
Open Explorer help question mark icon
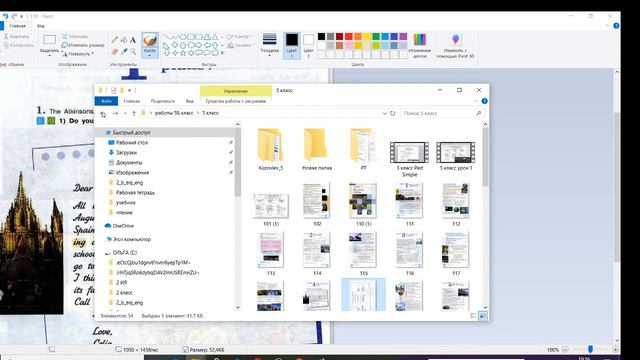click(484, 101)
